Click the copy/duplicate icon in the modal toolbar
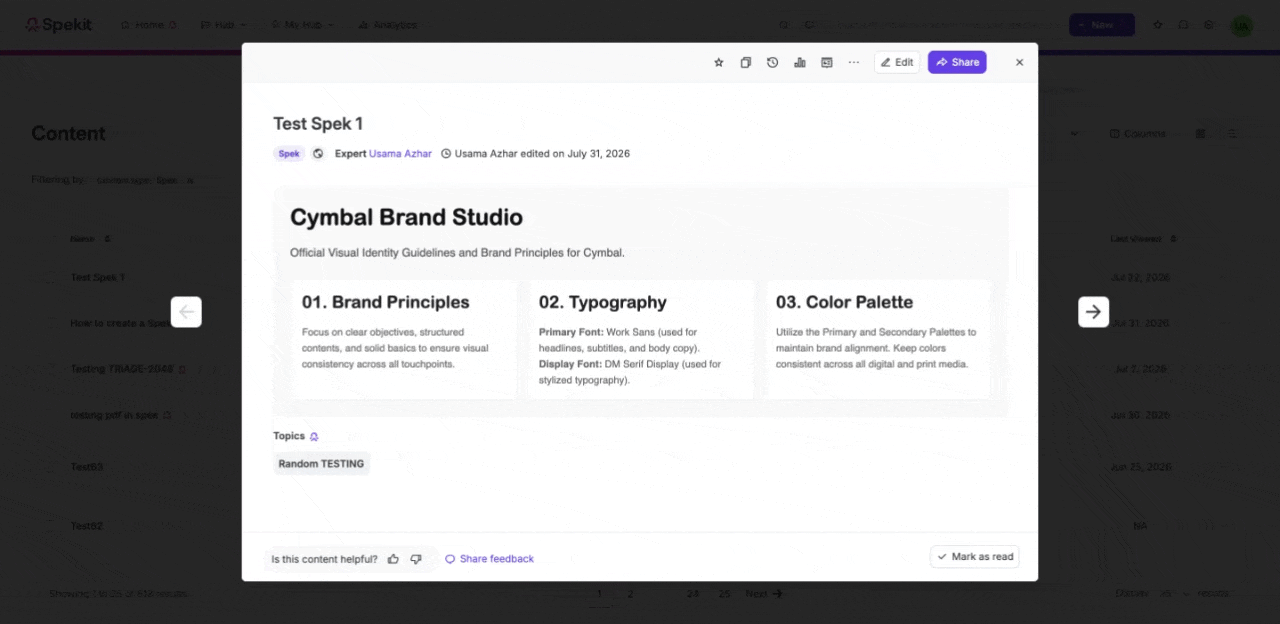 pyautogui.click(x=745, y=62)
